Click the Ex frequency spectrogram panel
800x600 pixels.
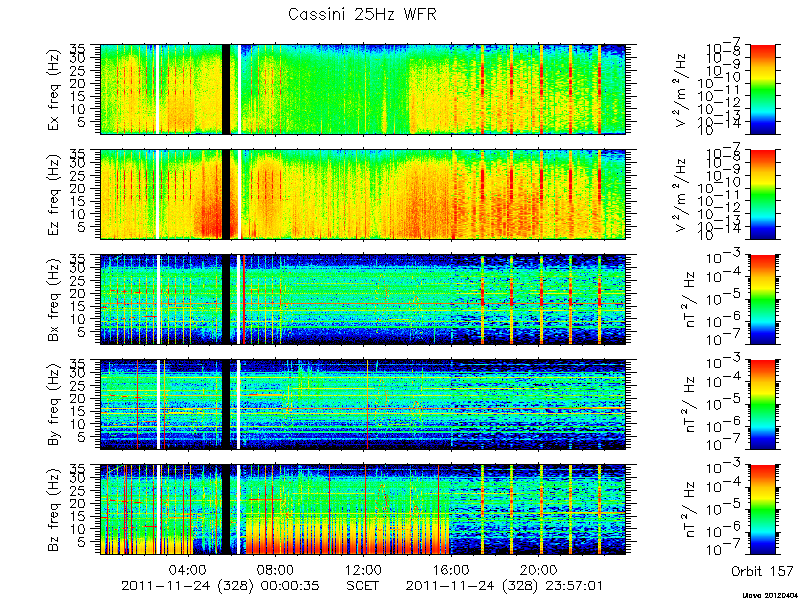pos(363,89)
